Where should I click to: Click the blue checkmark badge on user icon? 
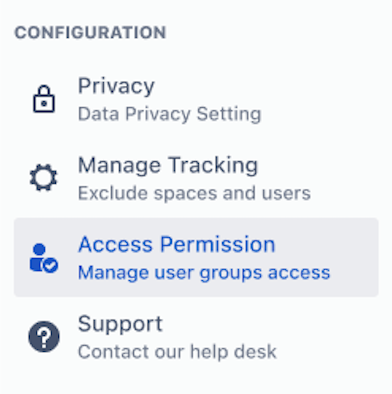click(x=51, y=266)
